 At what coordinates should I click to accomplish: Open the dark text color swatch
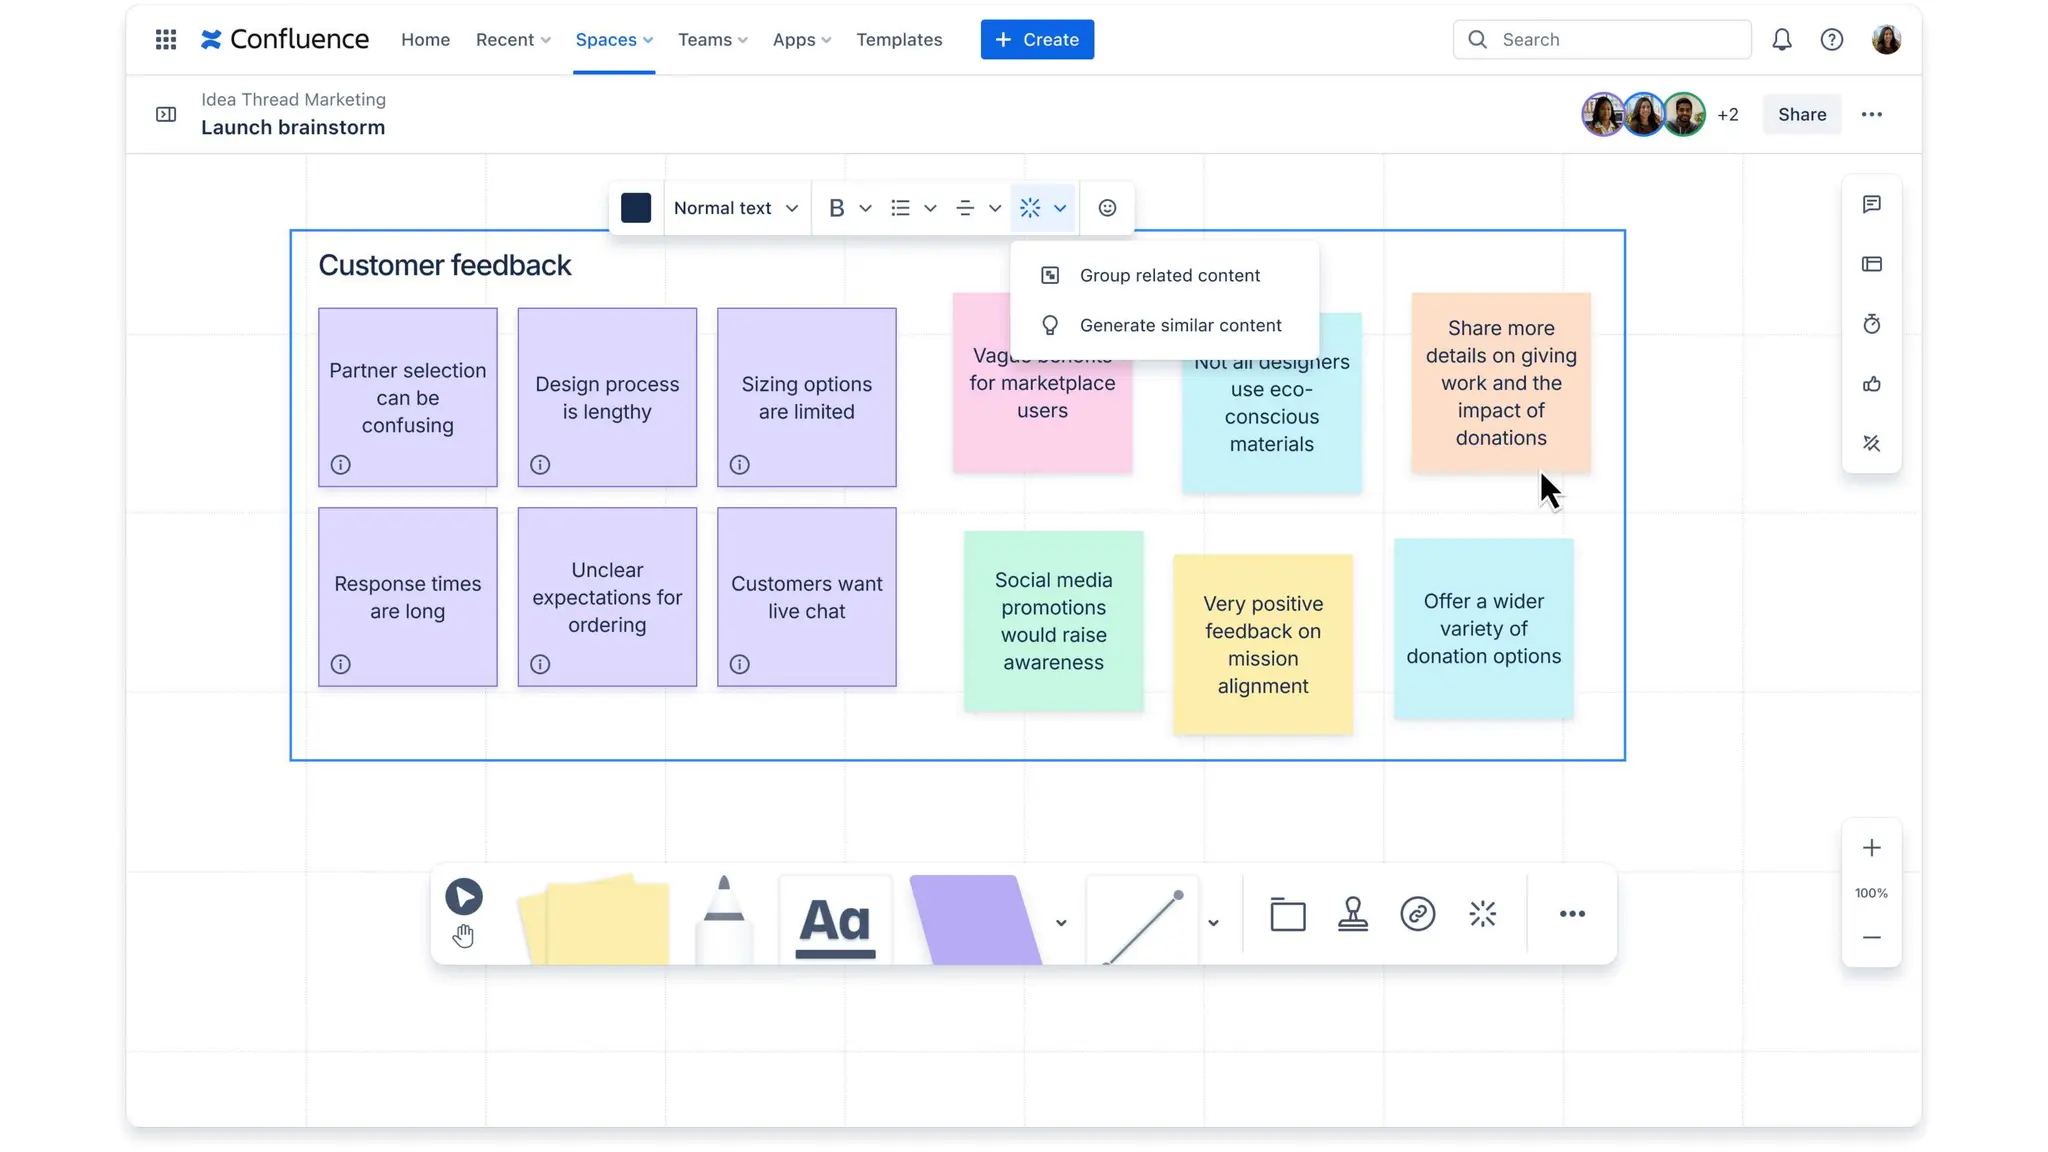(x=636, y=208)
